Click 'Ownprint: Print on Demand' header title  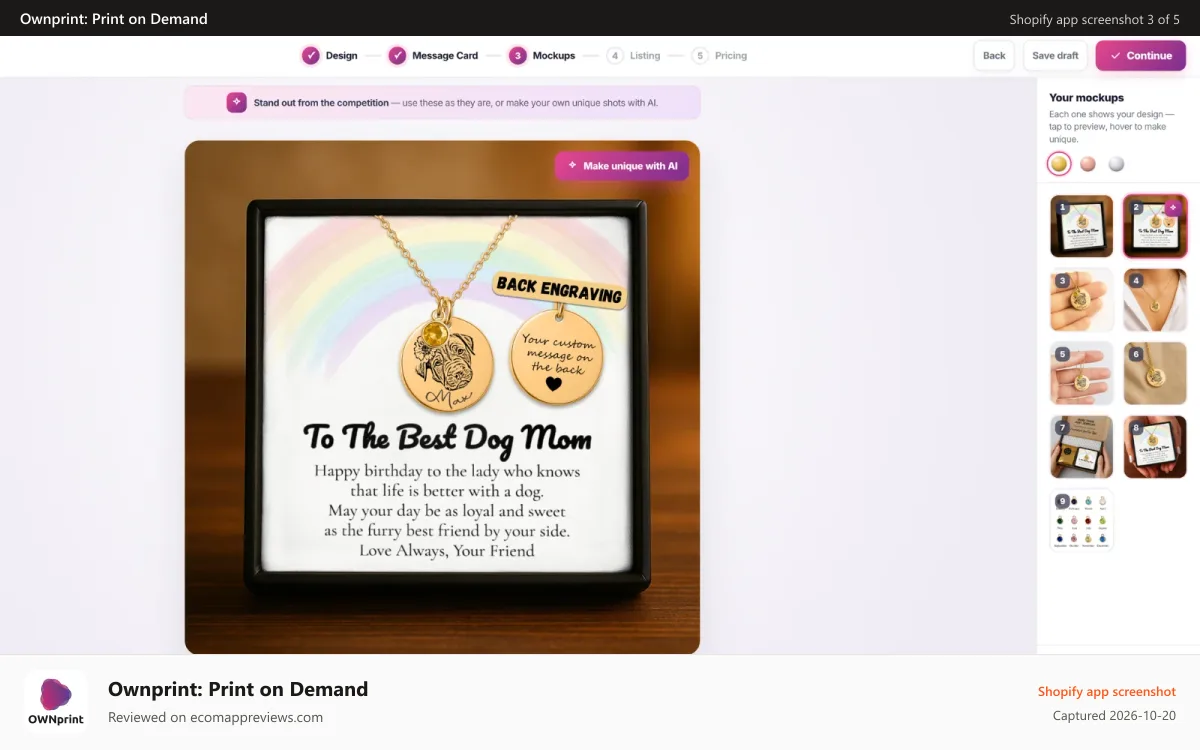(x=114, y=18)
